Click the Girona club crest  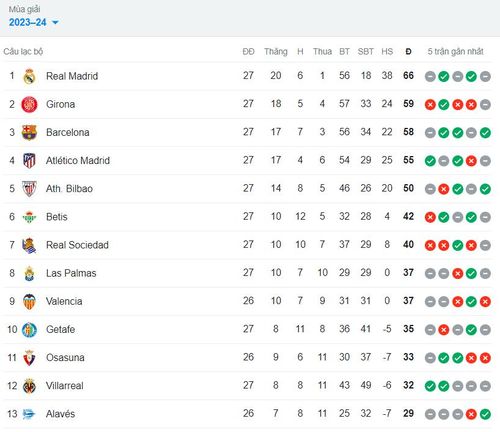tap(29, 104)
